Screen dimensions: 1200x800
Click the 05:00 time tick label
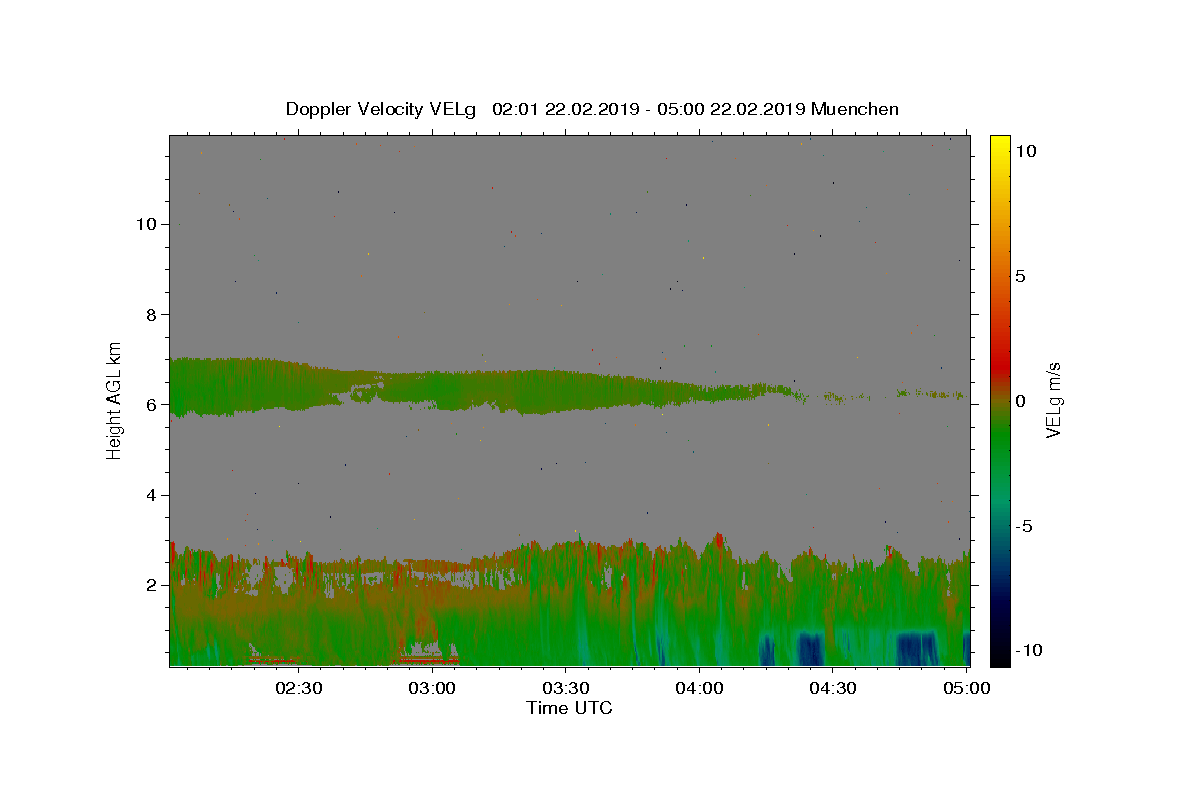pyautogui.click(x=967, y=688)
